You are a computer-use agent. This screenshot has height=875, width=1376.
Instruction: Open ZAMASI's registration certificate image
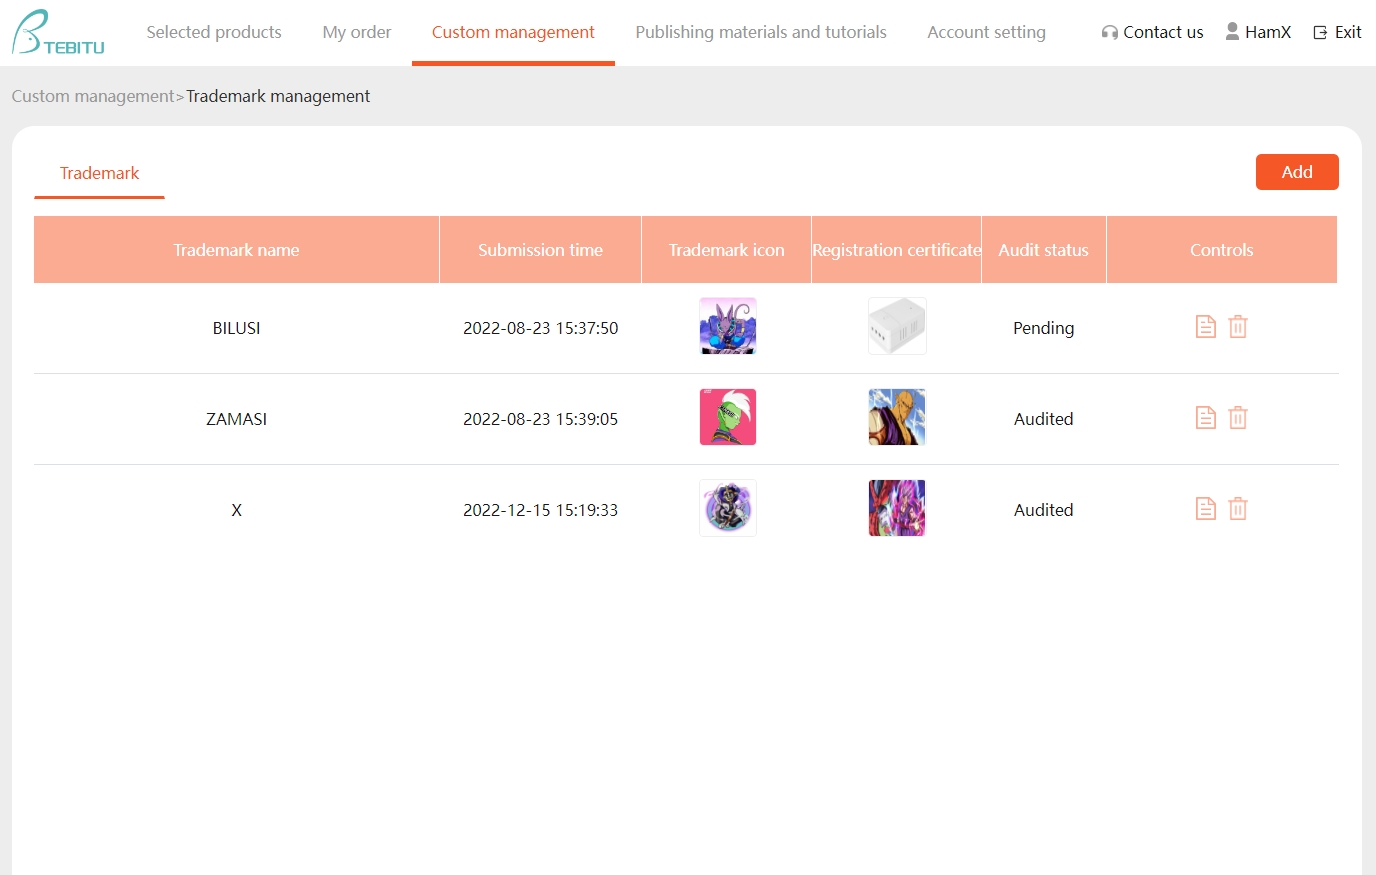[x=896, y=416]
